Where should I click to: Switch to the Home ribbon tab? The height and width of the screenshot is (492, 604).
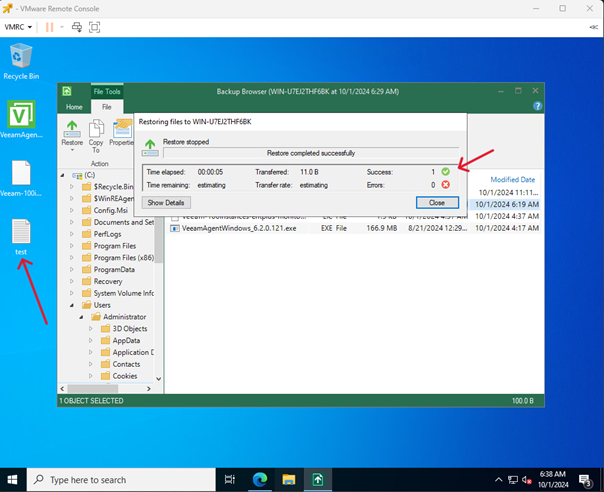coord(74,106)
